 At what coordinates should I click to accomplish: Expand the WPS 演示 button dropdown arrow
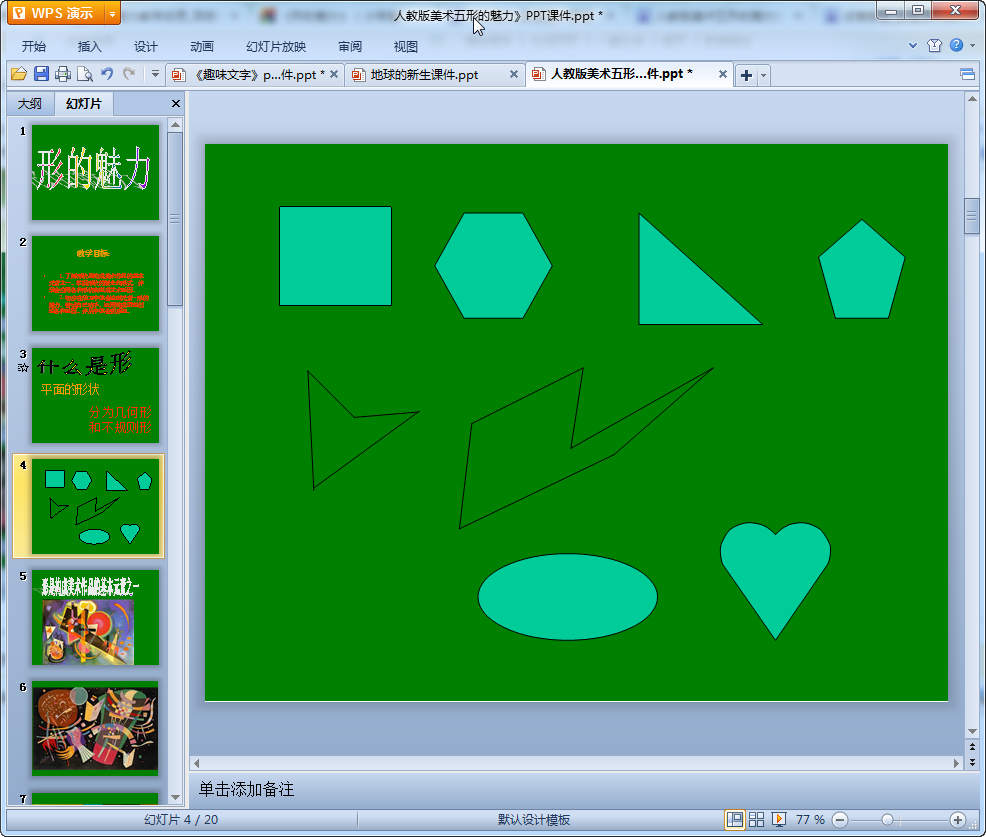pyautogui.click(x=113, y=13)
